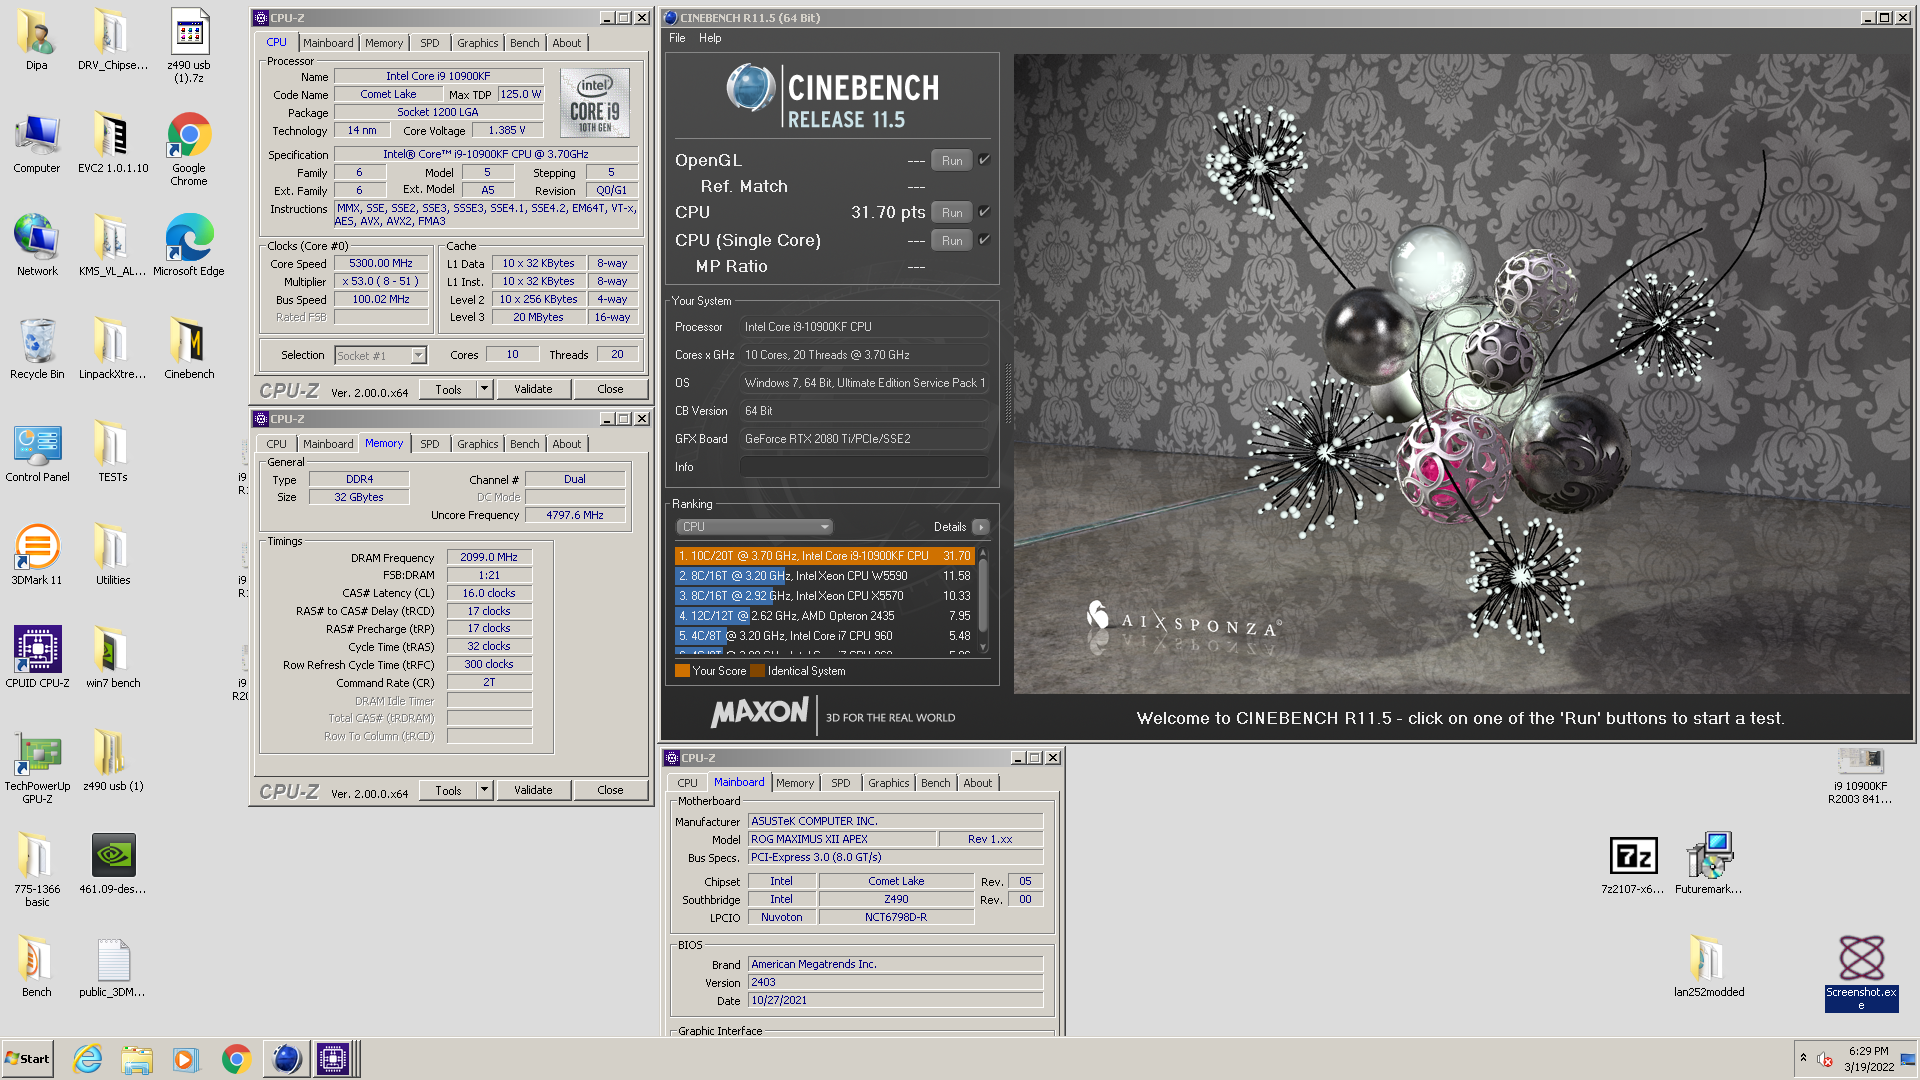The height and width of the screenshot is (1080, 1920).
Task: Click the Tools button in top CPU-Z
Action: pos(448,389)
